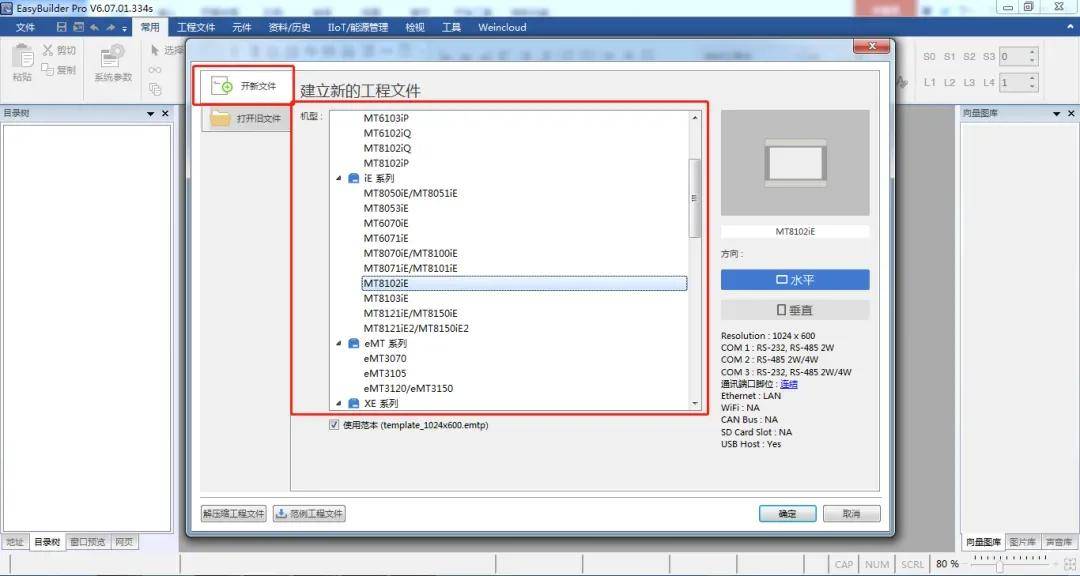Viewport: 1080px width, 576px height.
Task: Click the eMT 系列 series device icon
Action: 354,343
